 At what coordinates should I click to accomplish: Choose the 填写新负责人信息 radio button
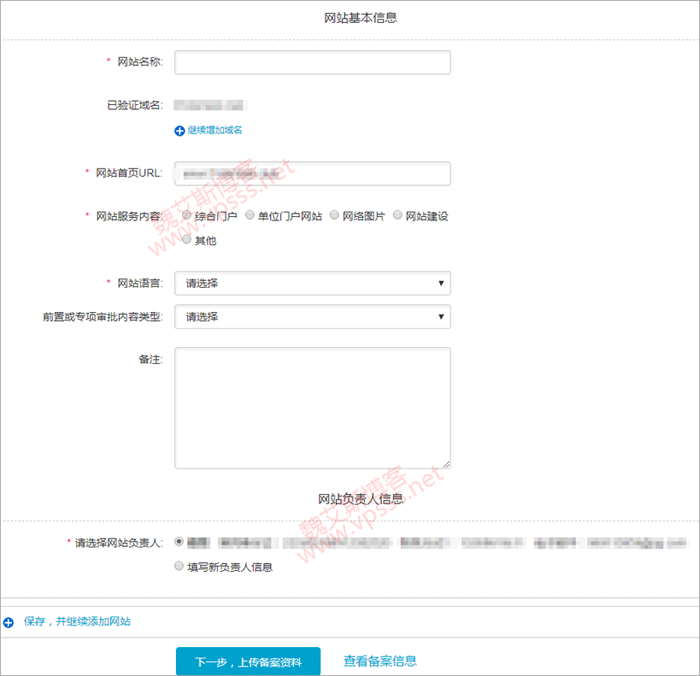pyautogui.click(x=179, y=566)
